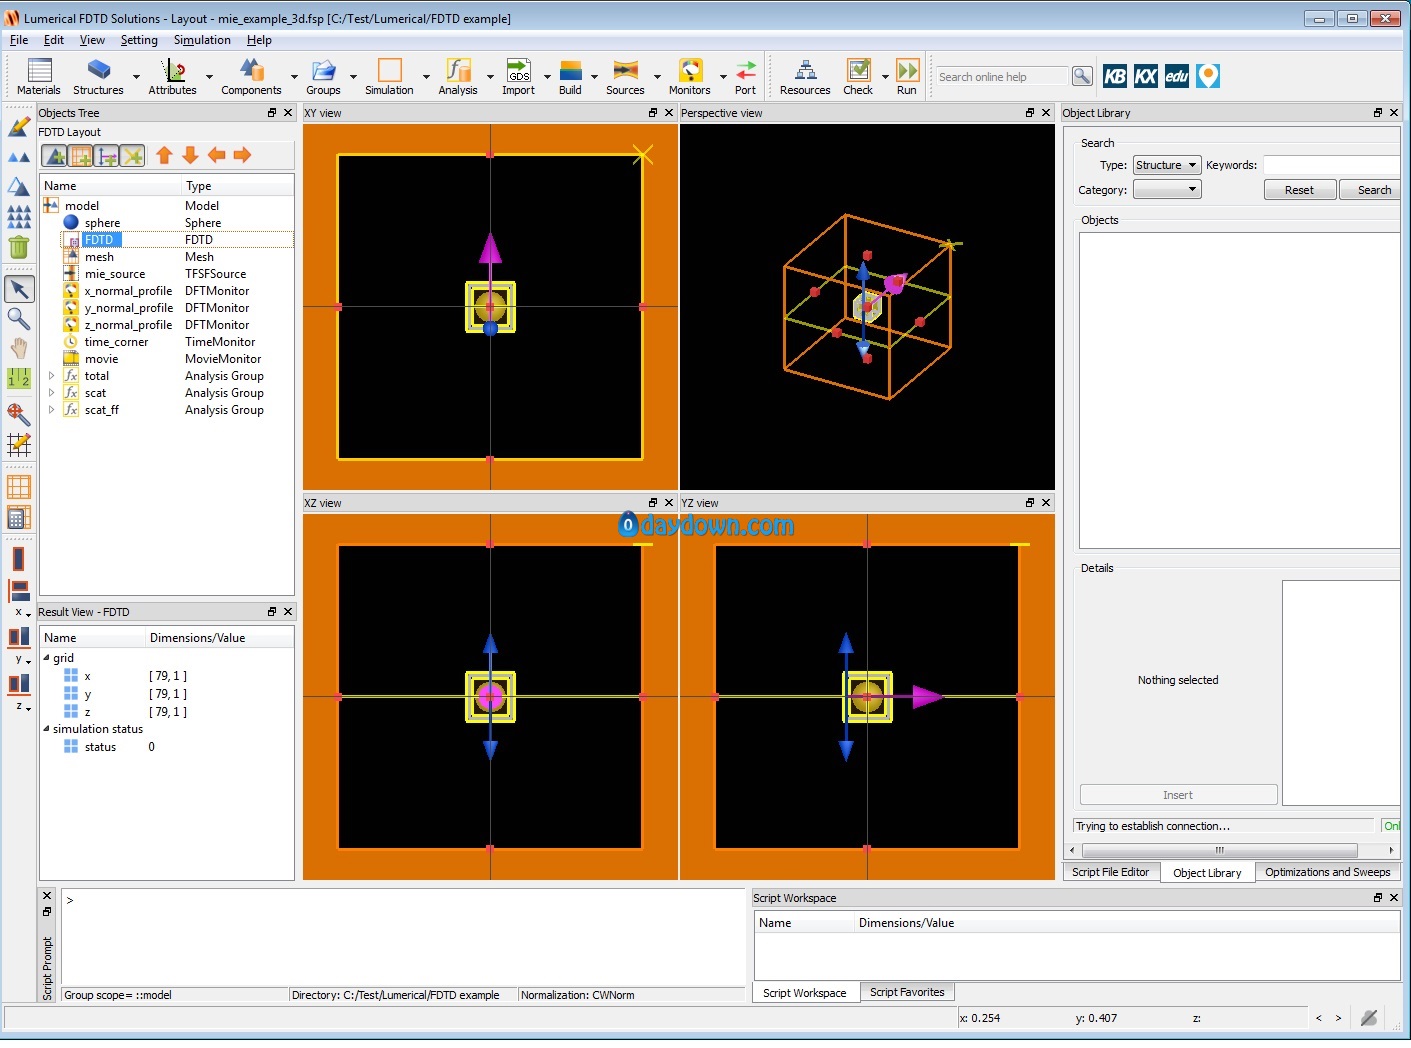Open the Resources toolbar icon
Image resolution: width=1411 pixels, height=1048 pixels.
(x=805, y=71)
